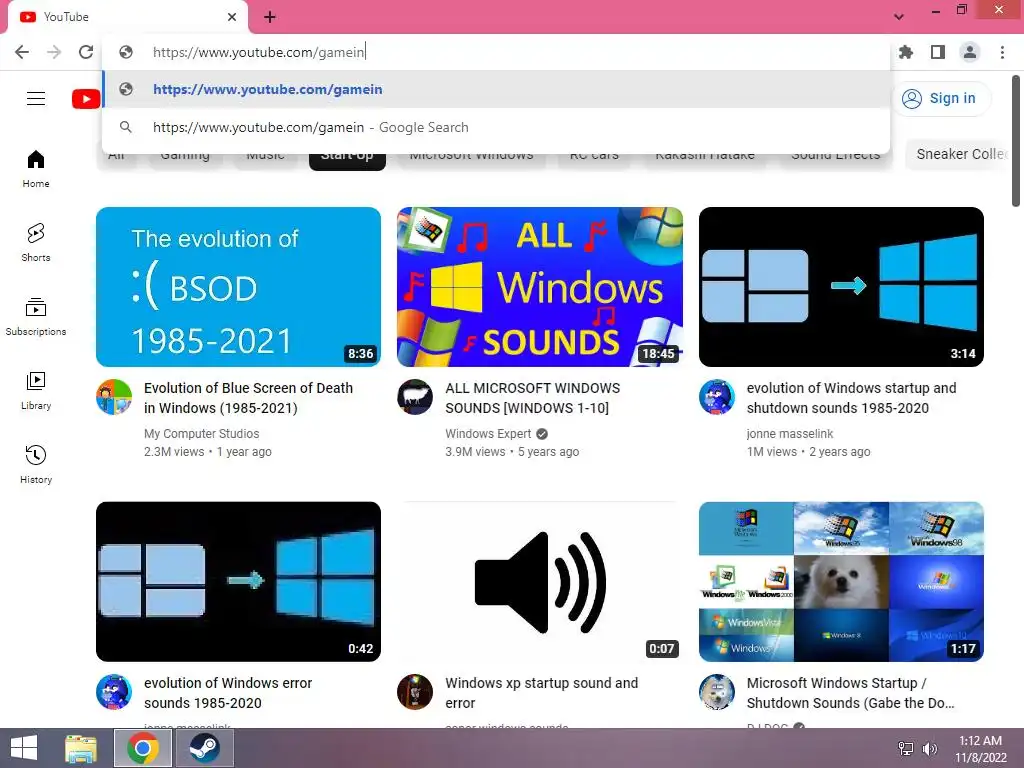This screenshot has height=768, width=1024.
Task: Click avatar beside Windows xp startup video
Action: tap(415, 692)
